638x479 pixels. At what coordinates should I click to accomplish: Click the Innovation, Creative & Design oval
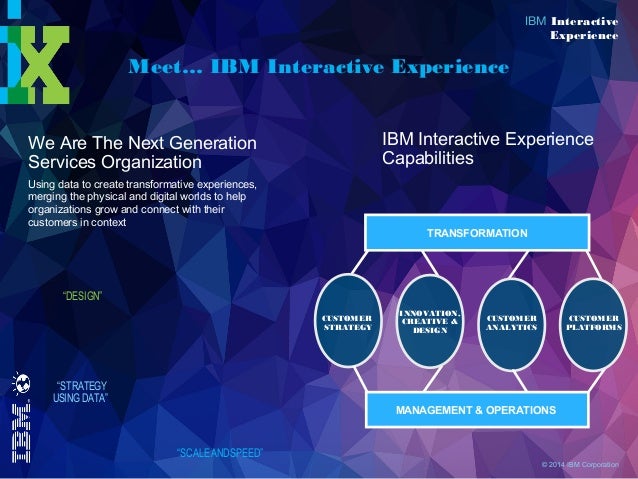(430, 322)
